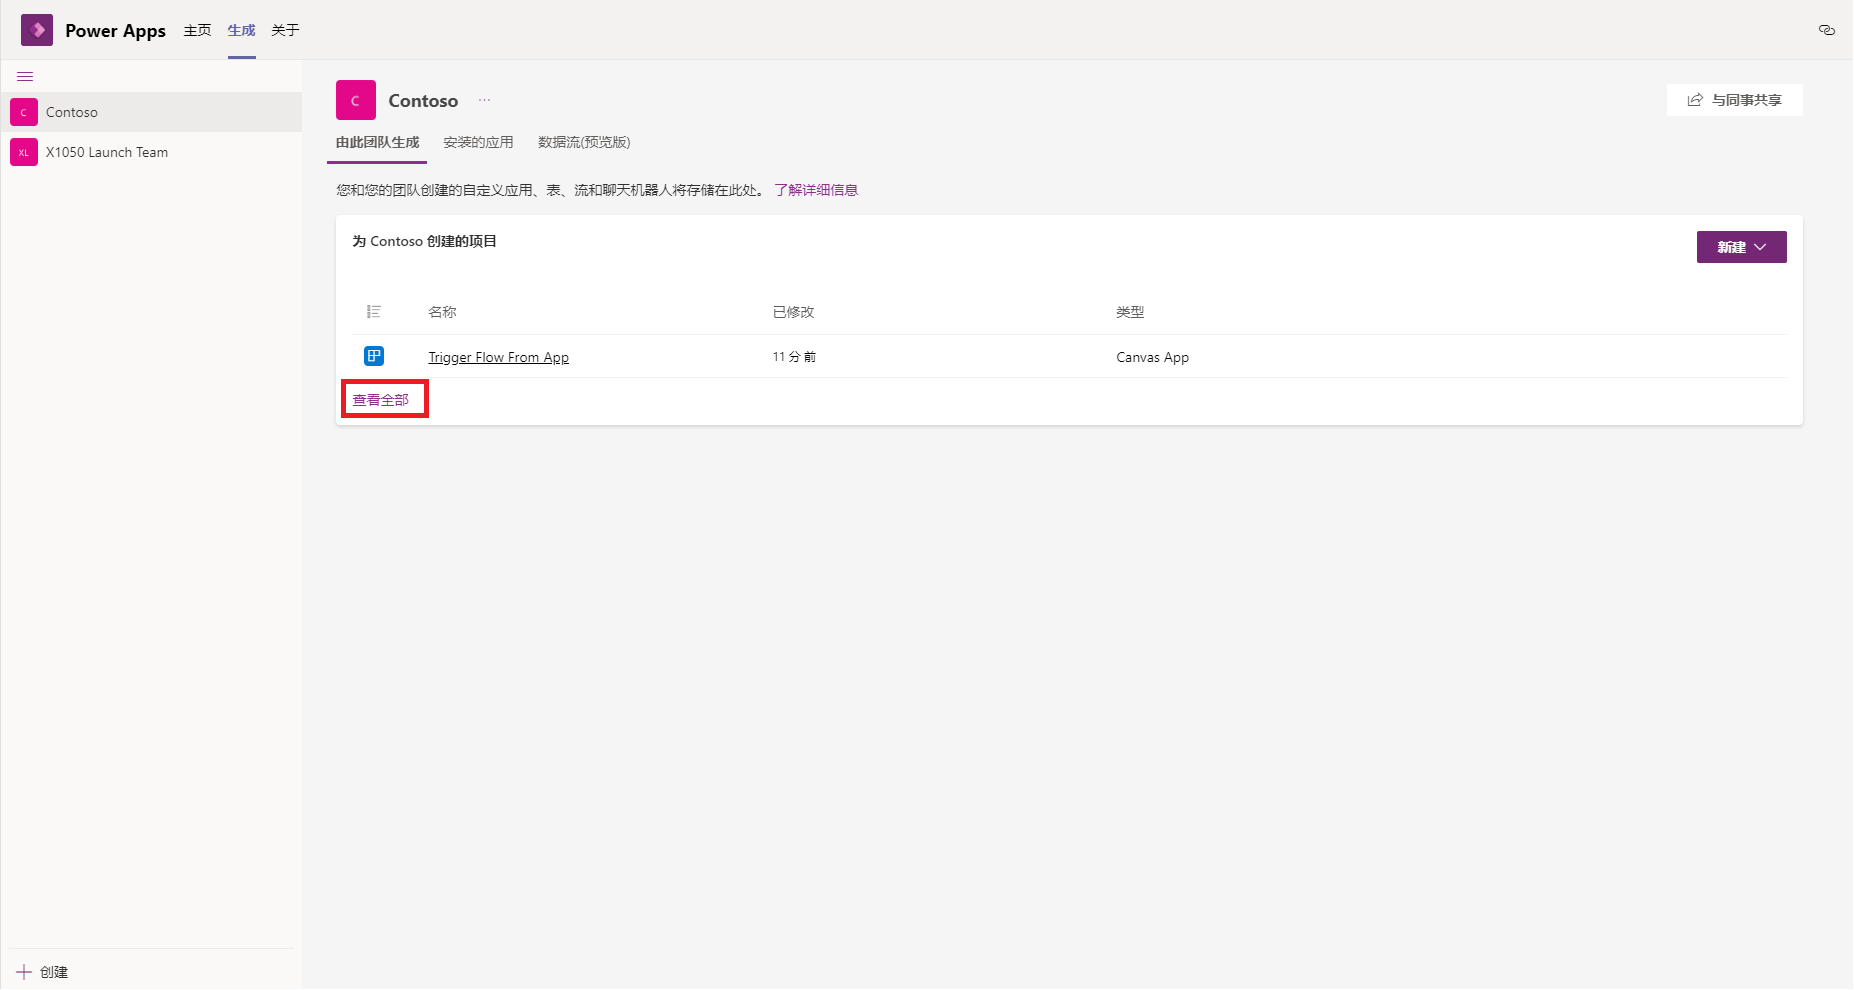Open the Trigger Flow From App link
Viewport: 1854px width, 990px height.
[498, 357]
